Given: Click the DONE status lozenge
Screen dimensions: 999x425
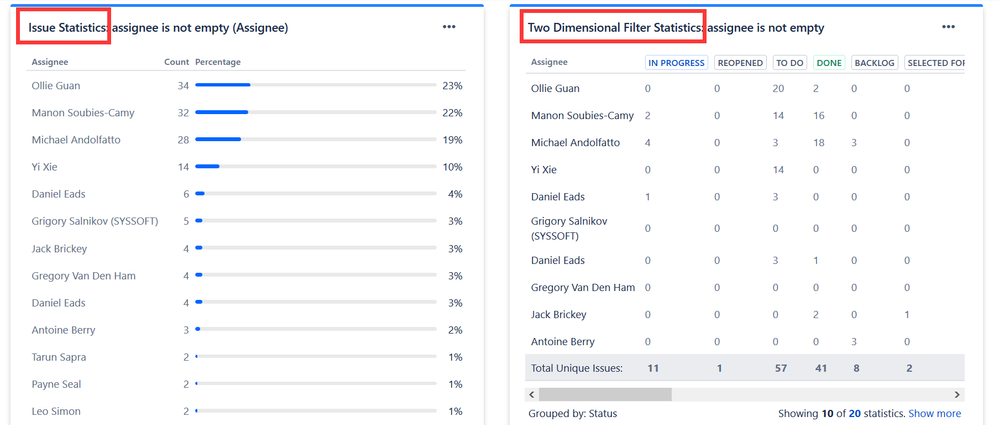Looking at the screenshot, I should click(x=829, y=62).
